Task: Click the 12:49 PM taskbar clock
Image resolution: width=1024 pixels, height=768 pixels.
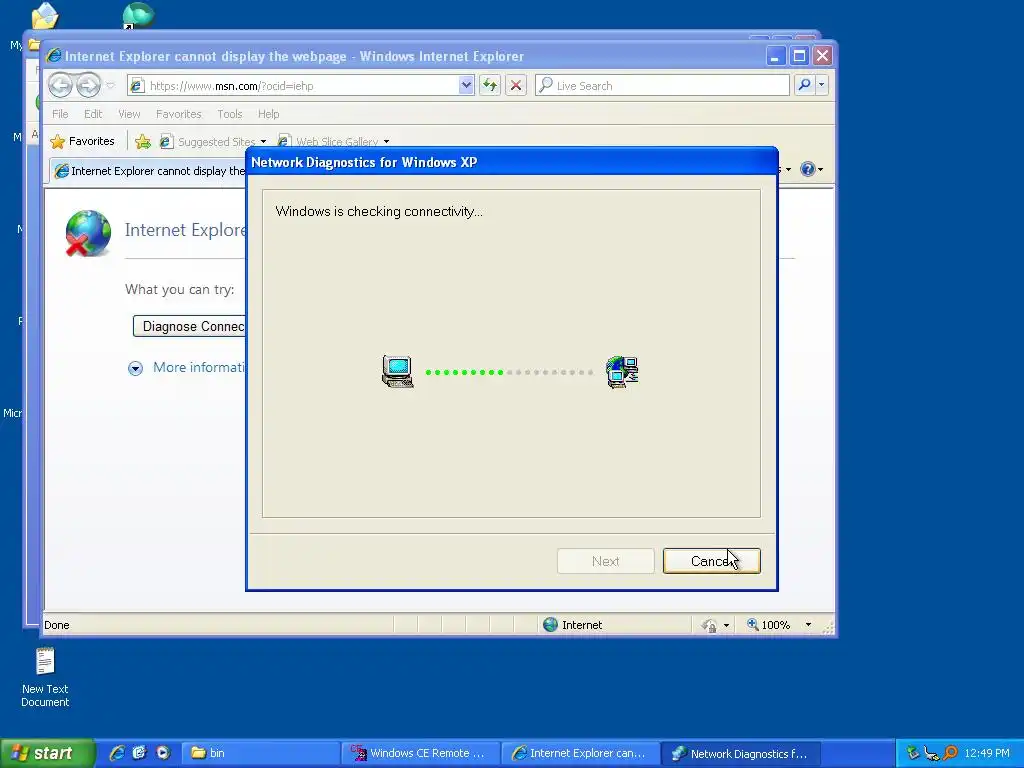Action: [987, 753]
